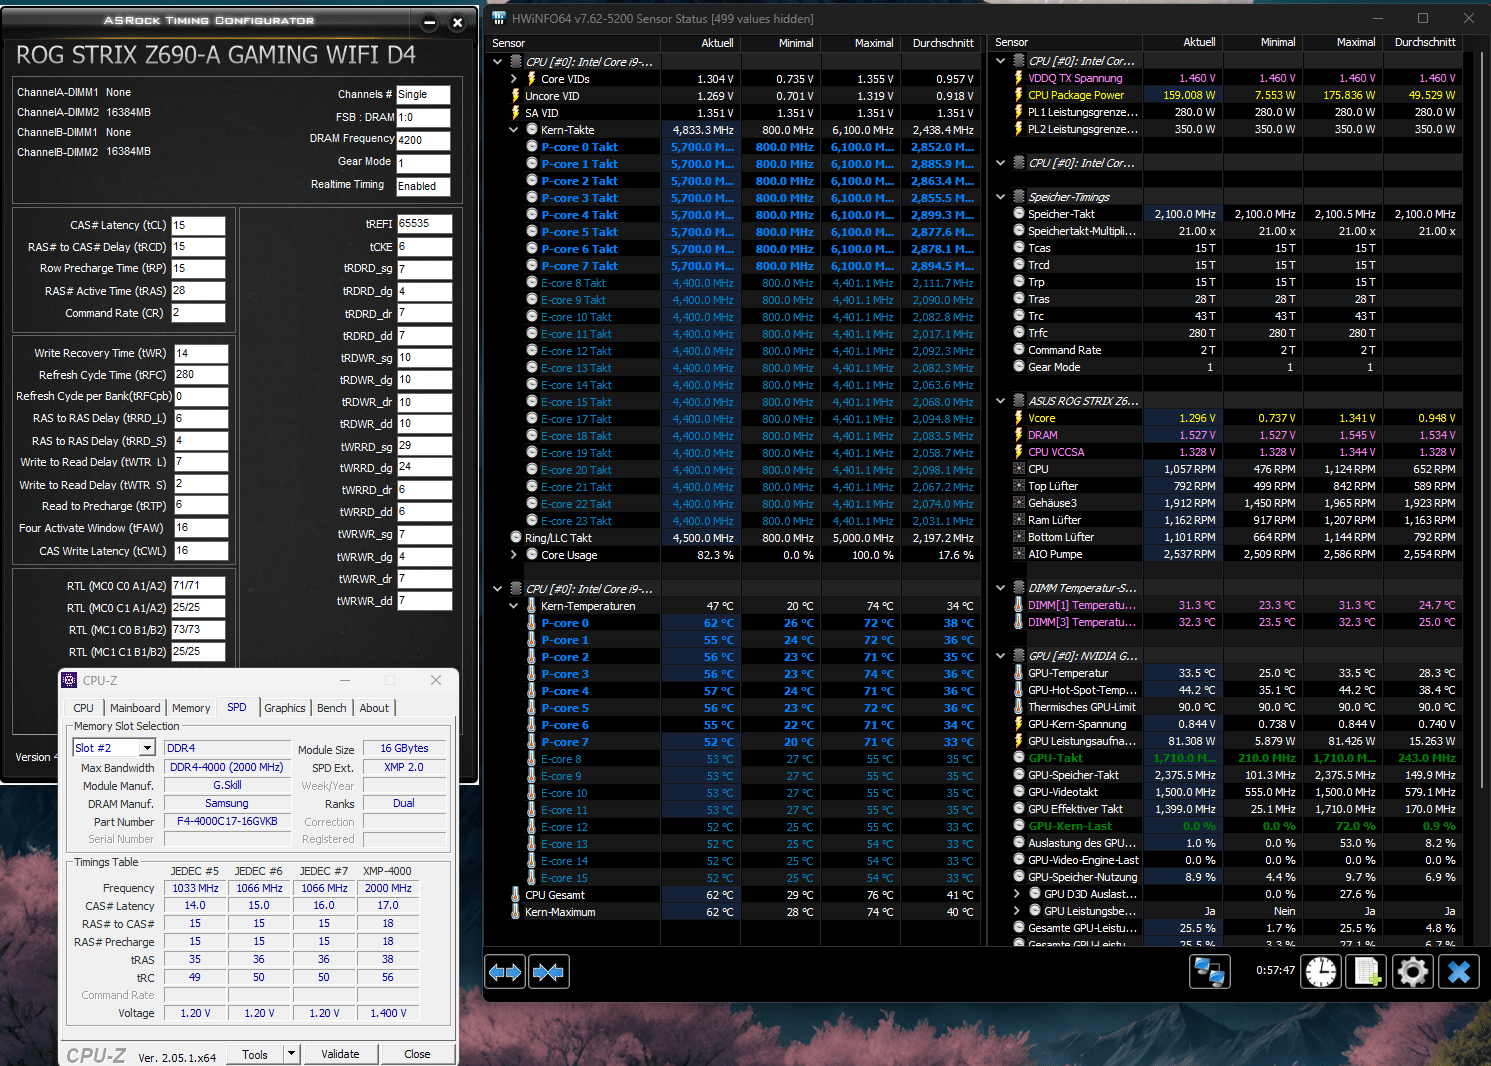Open the Memory Slot Selection dropdown in CPU-Z
Screen dimensions: 1491x1066
tap(147, 748)
